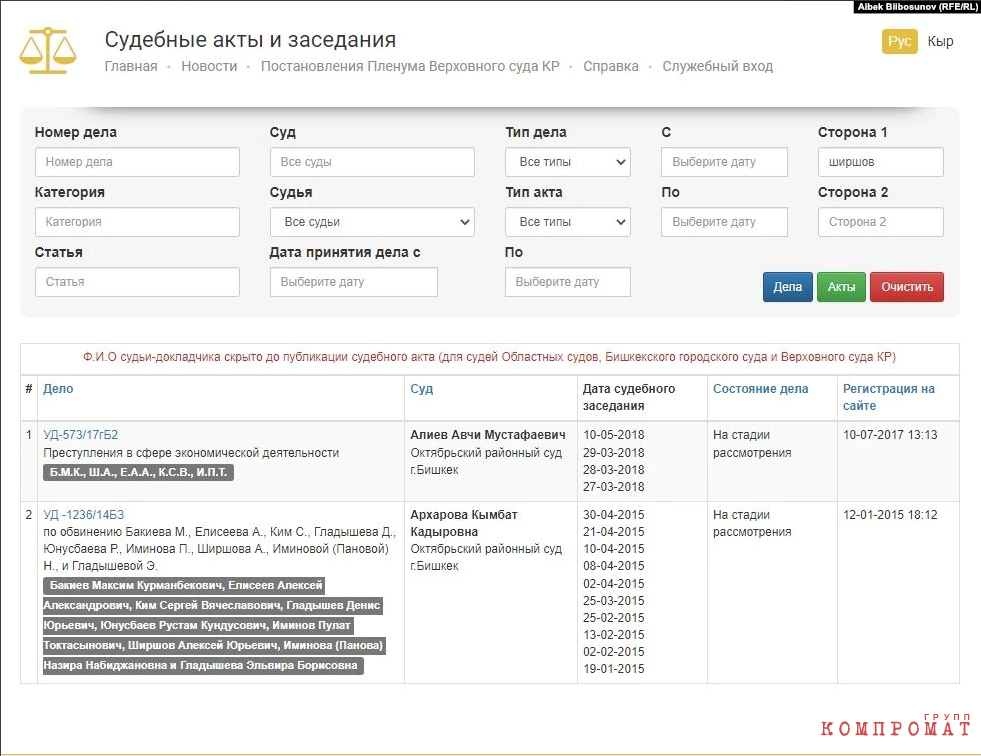Sort by Регистрация на сайте header

[x=888, y=397]
